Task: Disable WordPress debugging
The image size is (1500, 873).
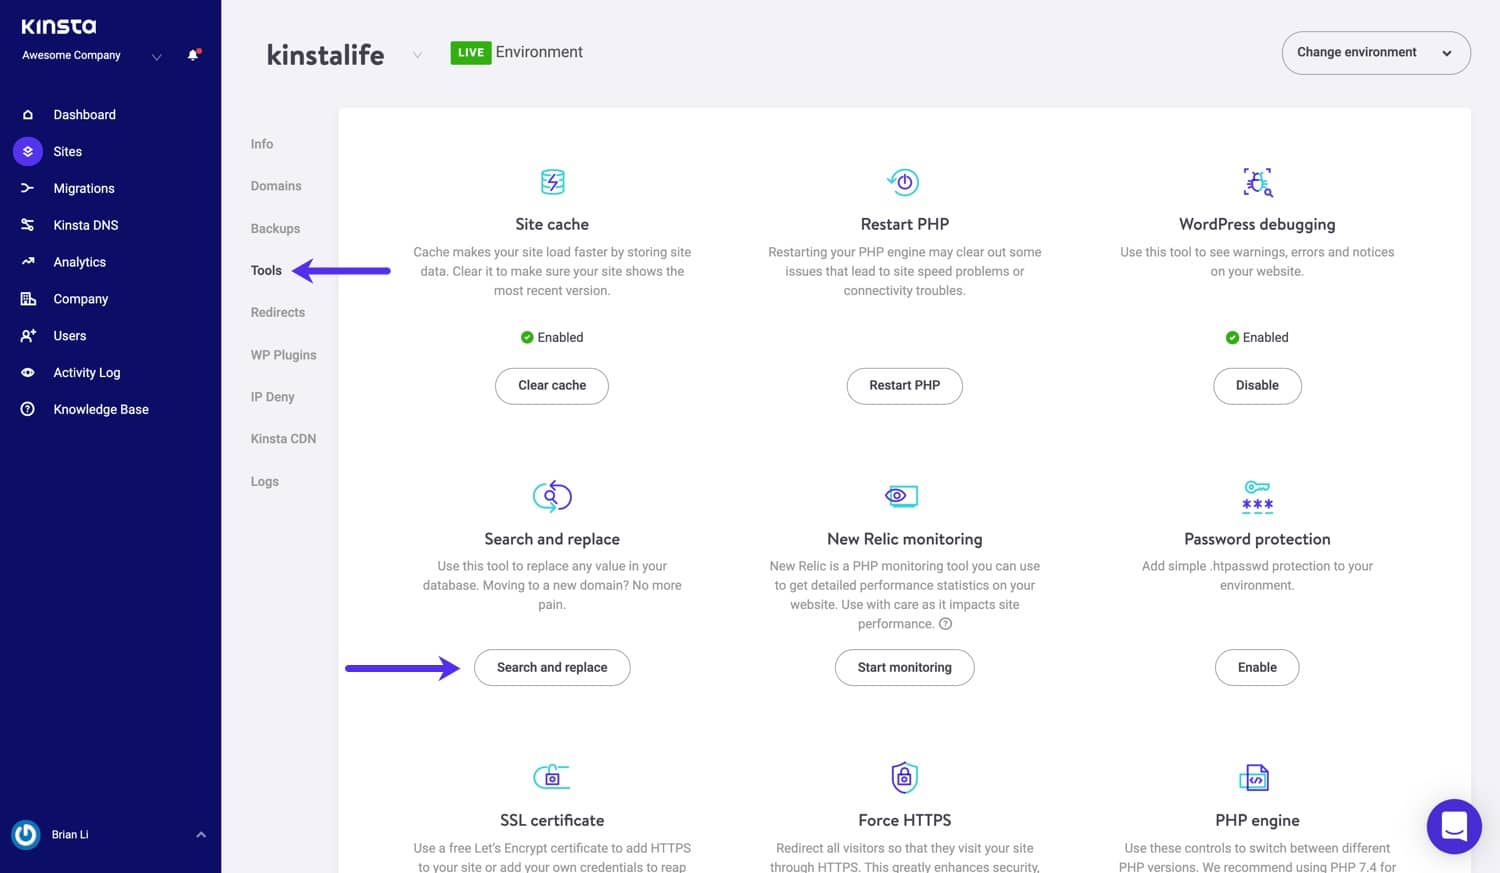Action: coord(1257,385)
